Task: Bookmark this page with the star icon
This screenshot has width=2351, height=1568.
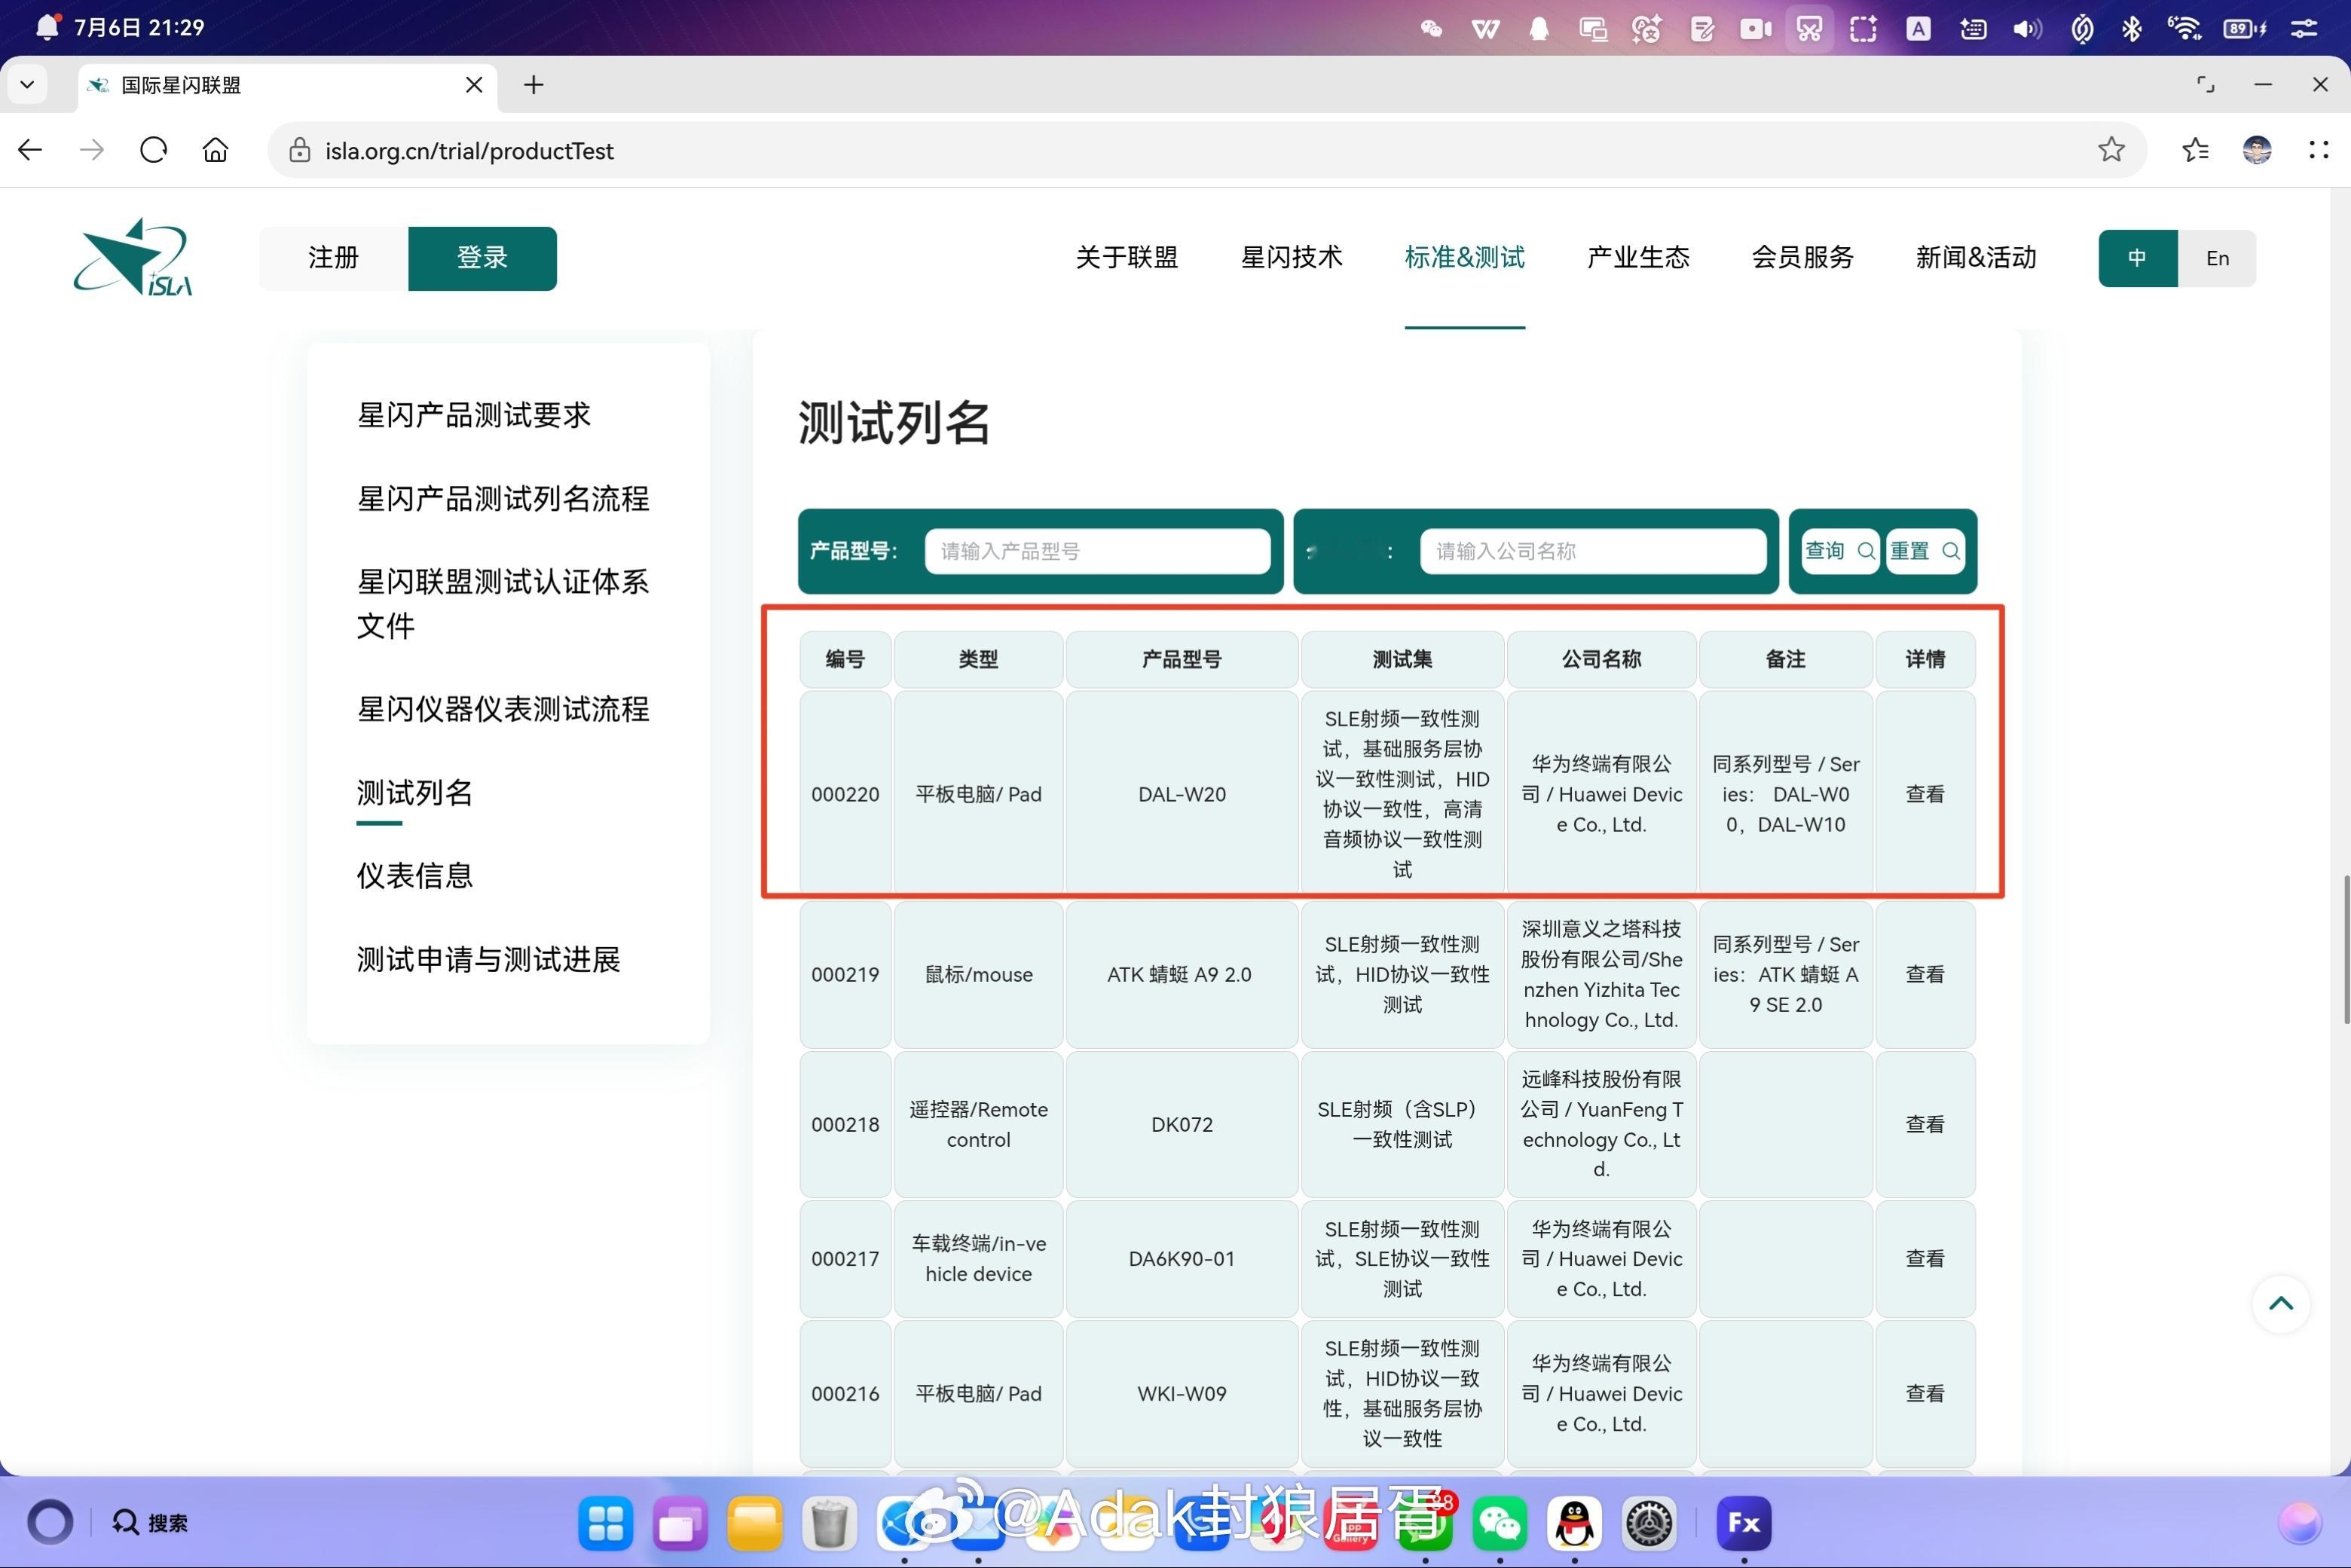Action: pos(2111,150)
